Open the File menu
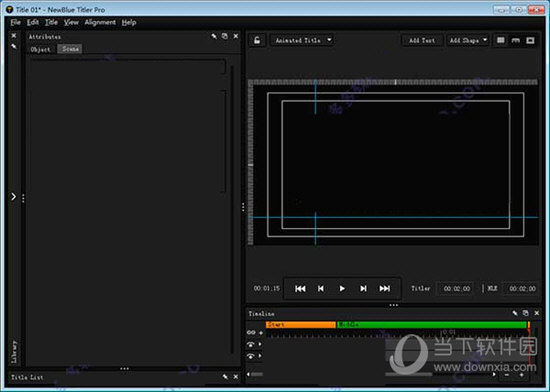The height and width of the screenshot is (392, 550). pyautogui.click(x=15, y=22)
